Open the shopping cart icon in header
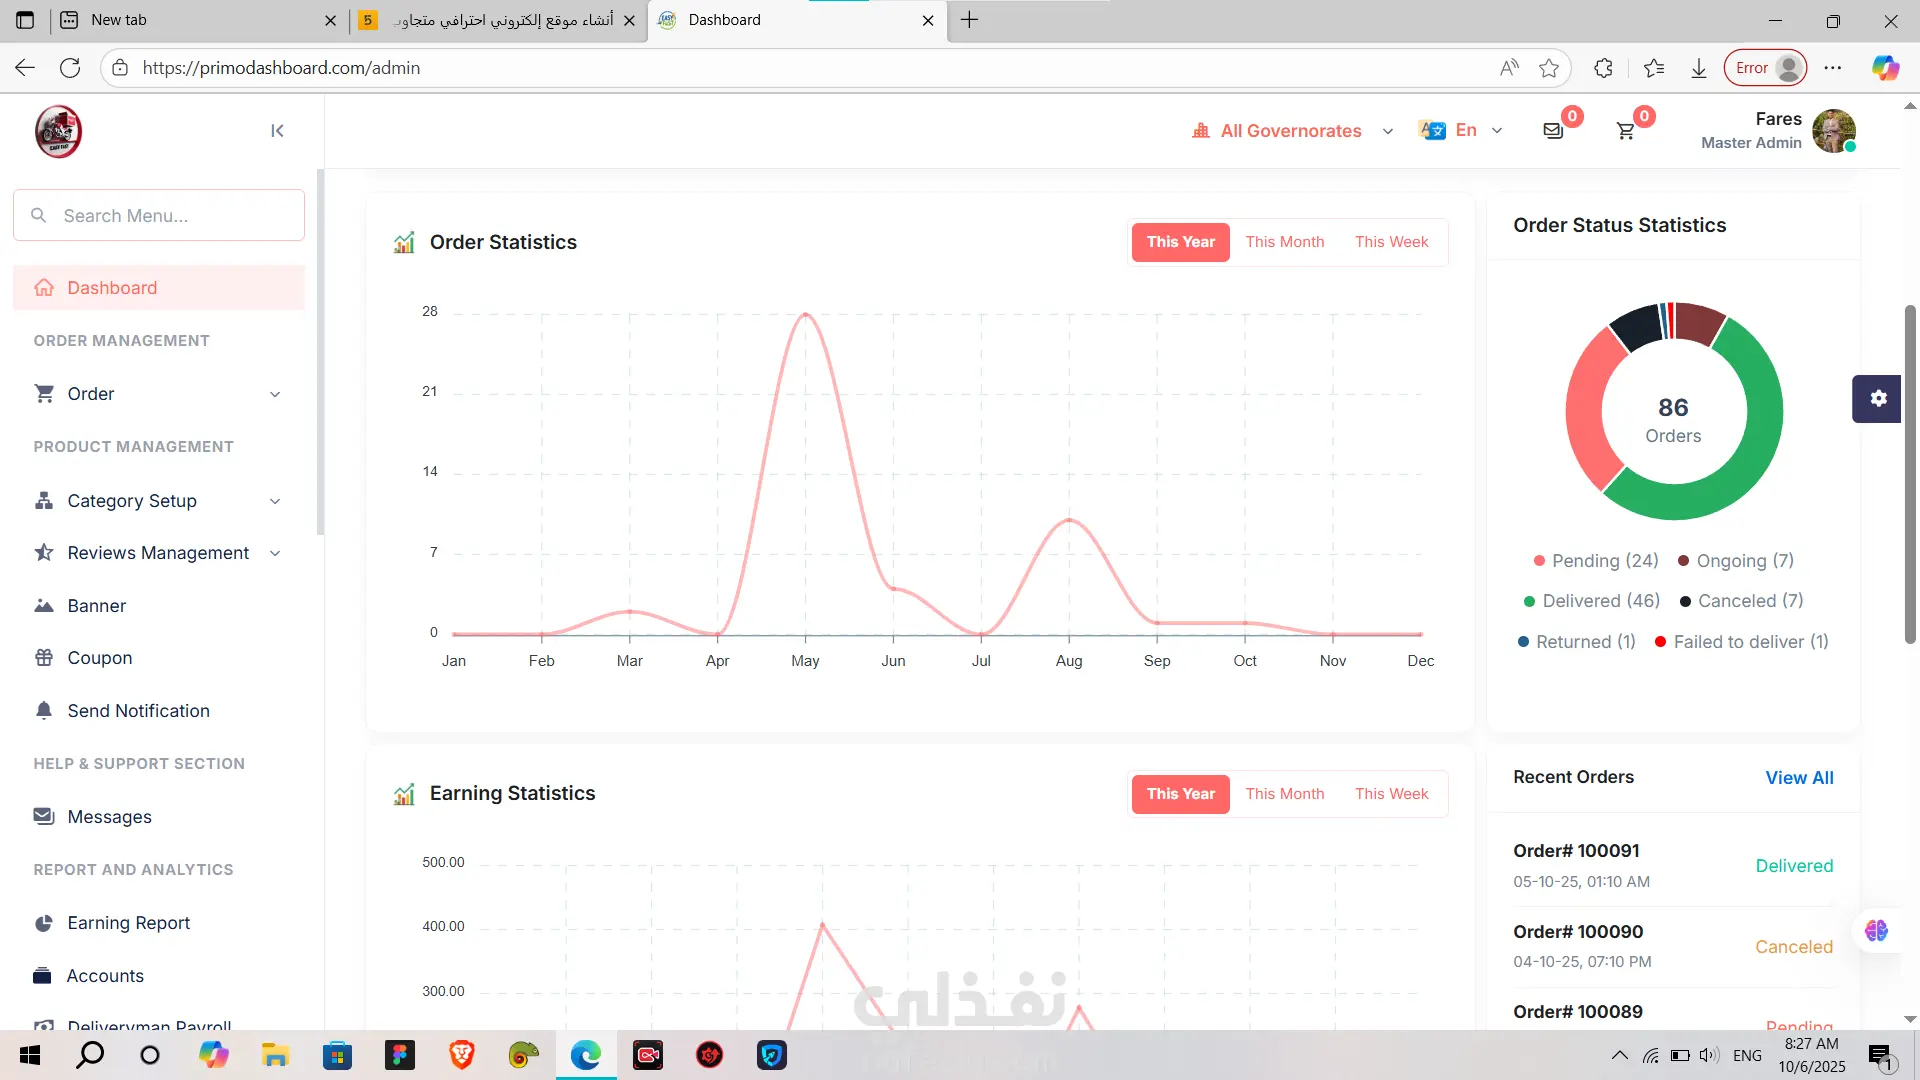Viewport: 1920px width, 1080px height. [x=1626, y=131]
